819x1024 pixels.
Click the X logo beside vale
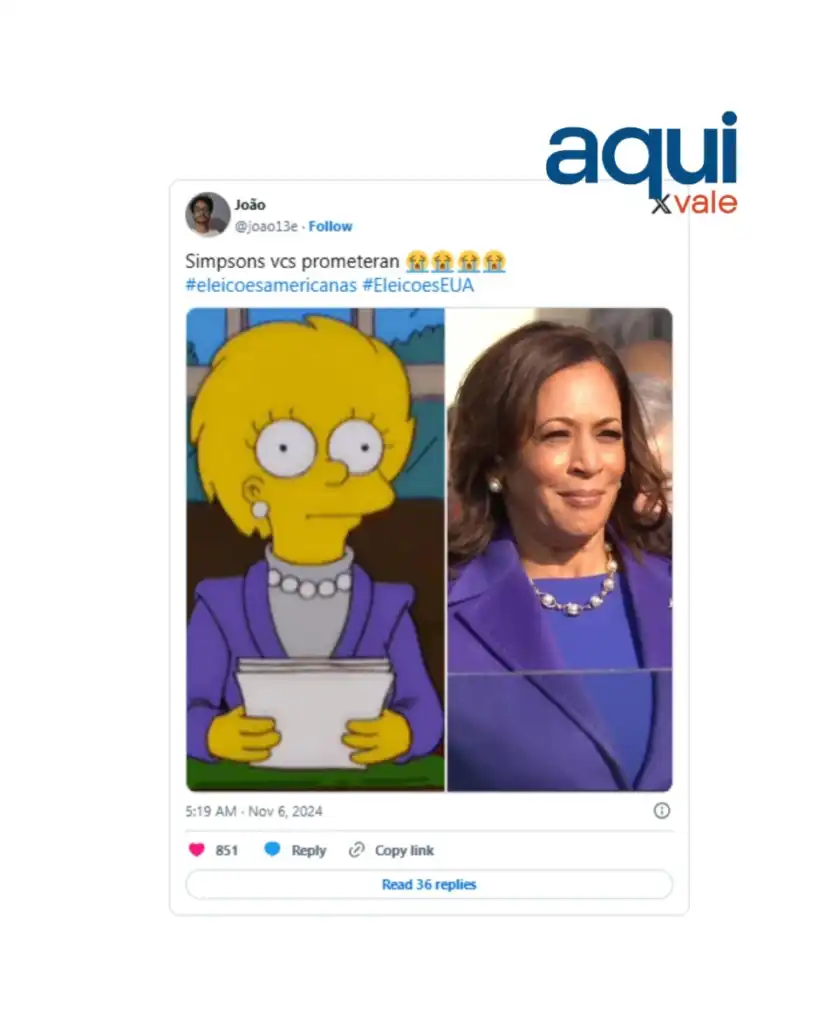coord(662,206)
